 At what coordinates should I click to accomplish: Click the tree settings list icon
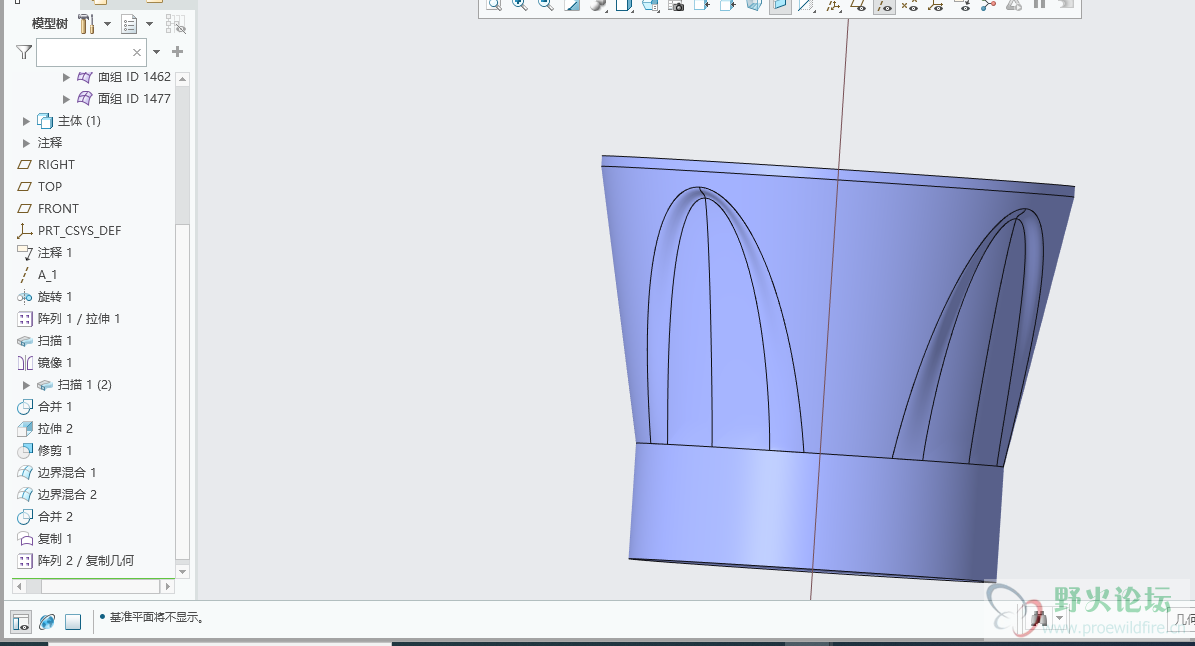pyautogui.click(x=130, y=24)
